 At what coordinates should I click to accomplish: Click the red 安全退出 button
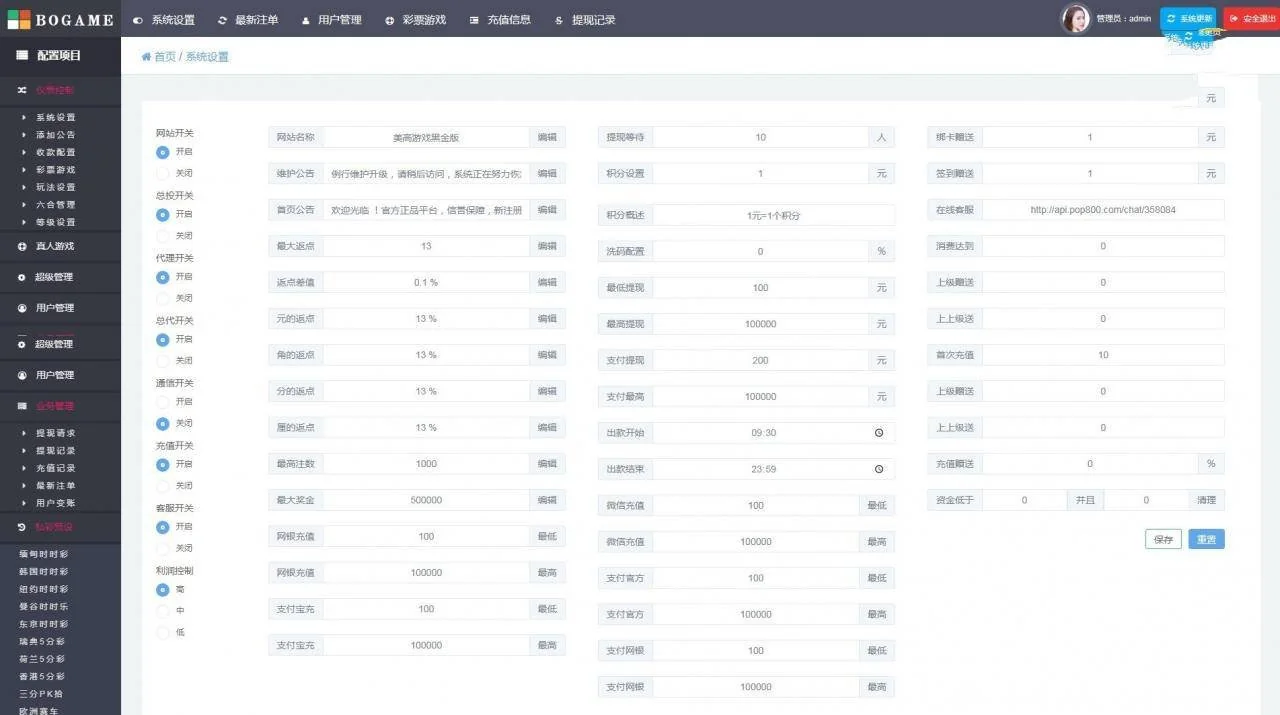pos(1251,19)
